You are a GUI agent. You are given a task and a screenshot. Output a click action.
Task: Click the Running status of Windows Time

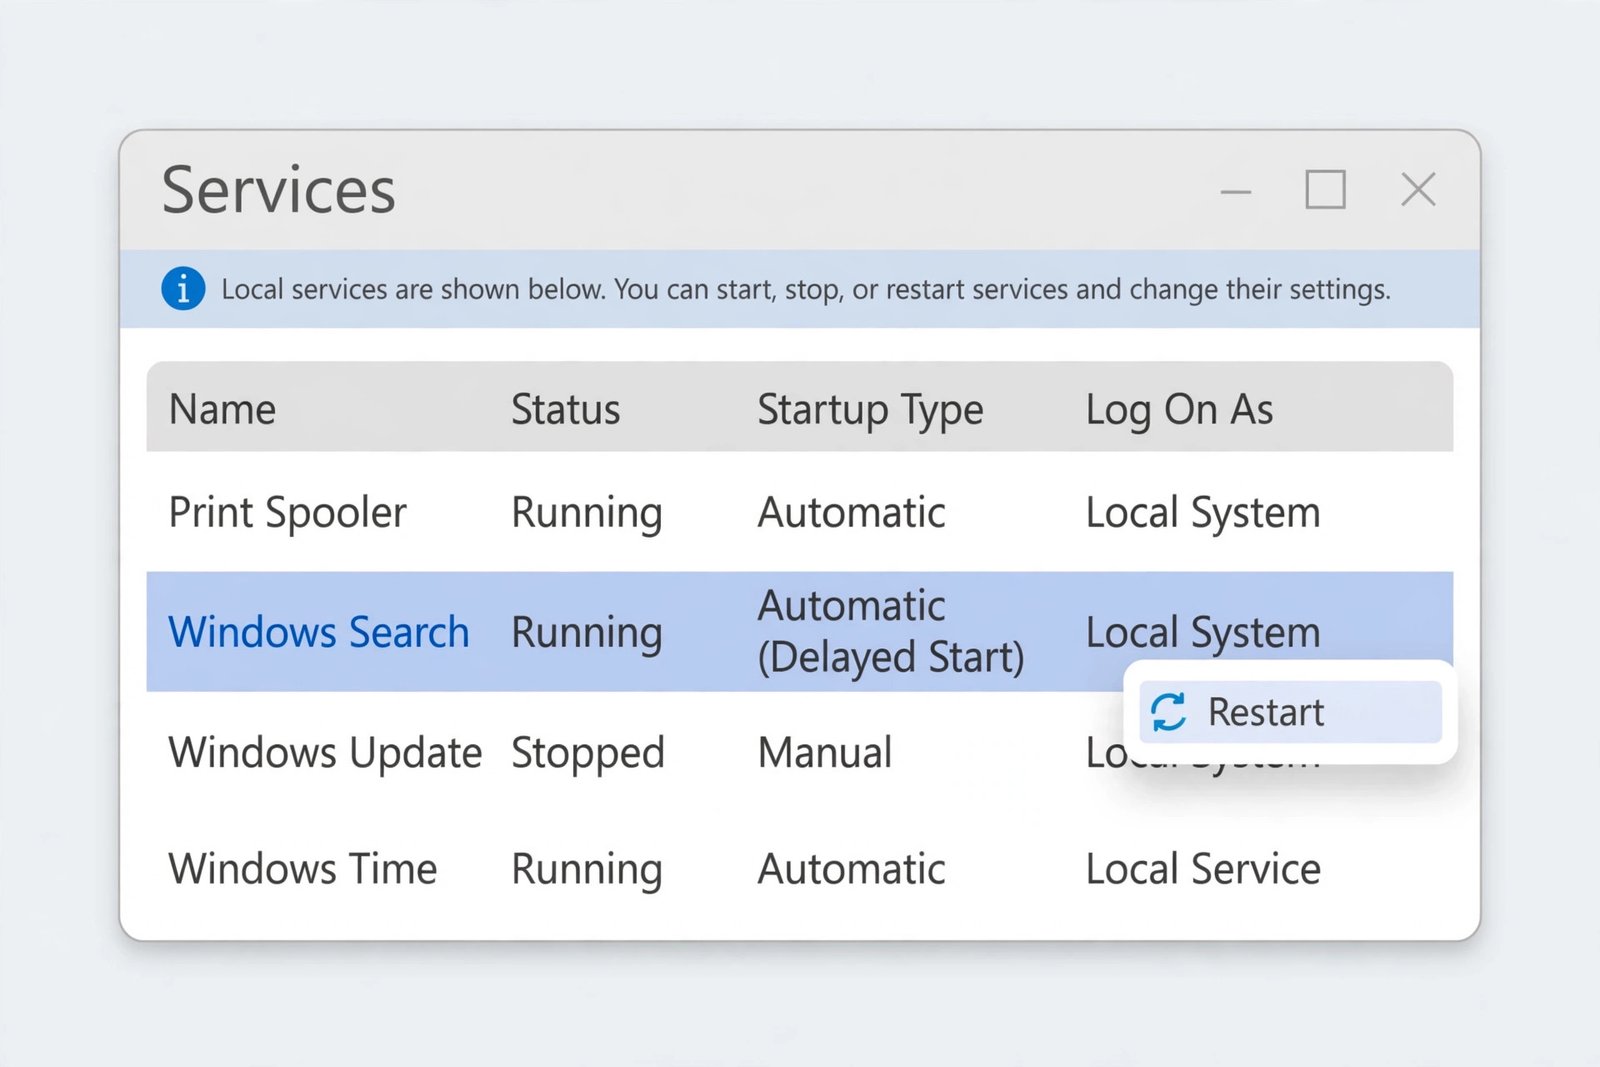click(x=587, y=869)
